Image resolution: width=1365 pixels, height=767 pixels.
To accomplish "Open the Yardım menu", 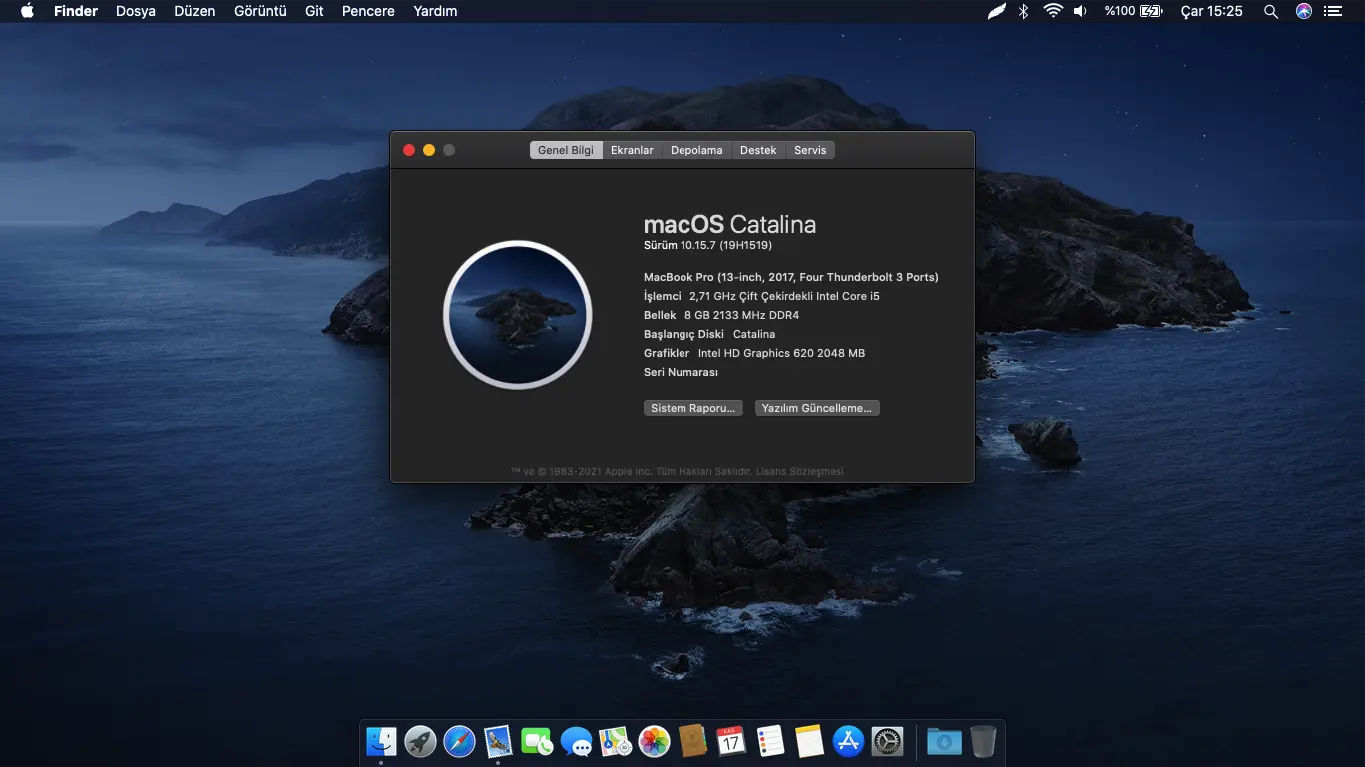I will click(x=435, y=11).
